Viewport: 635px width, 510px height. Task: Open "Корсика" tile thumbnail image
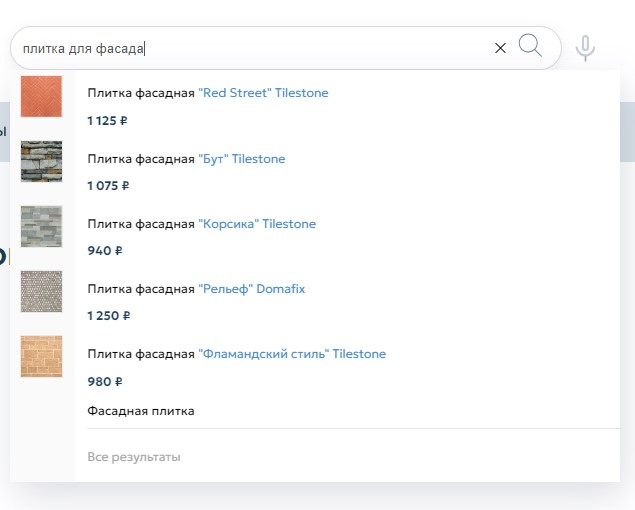point(41,226)
